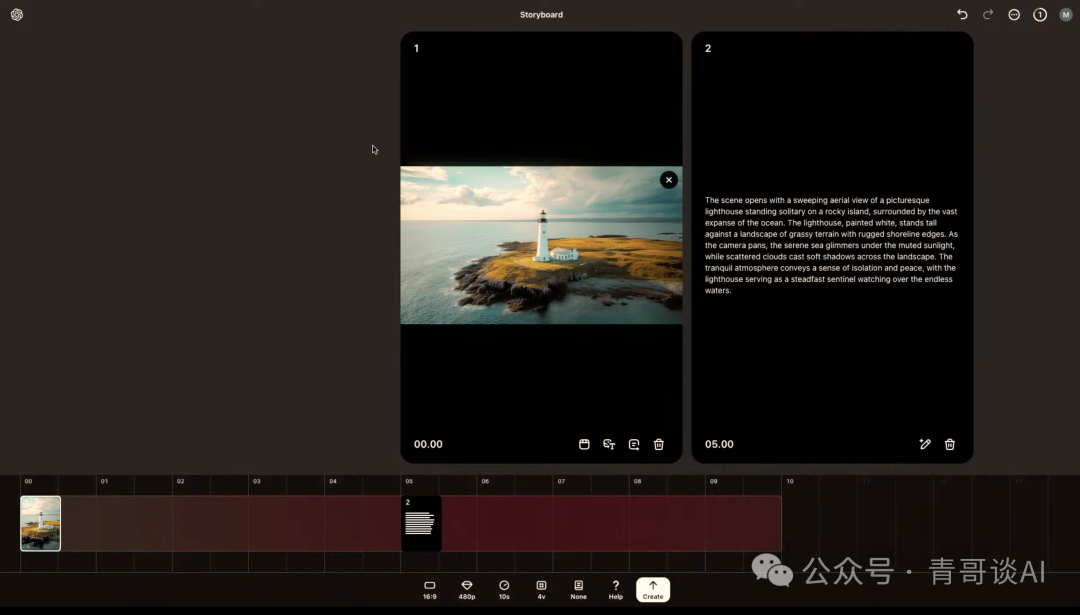Click the image-to-text icon on card 1

pos(609,444)
